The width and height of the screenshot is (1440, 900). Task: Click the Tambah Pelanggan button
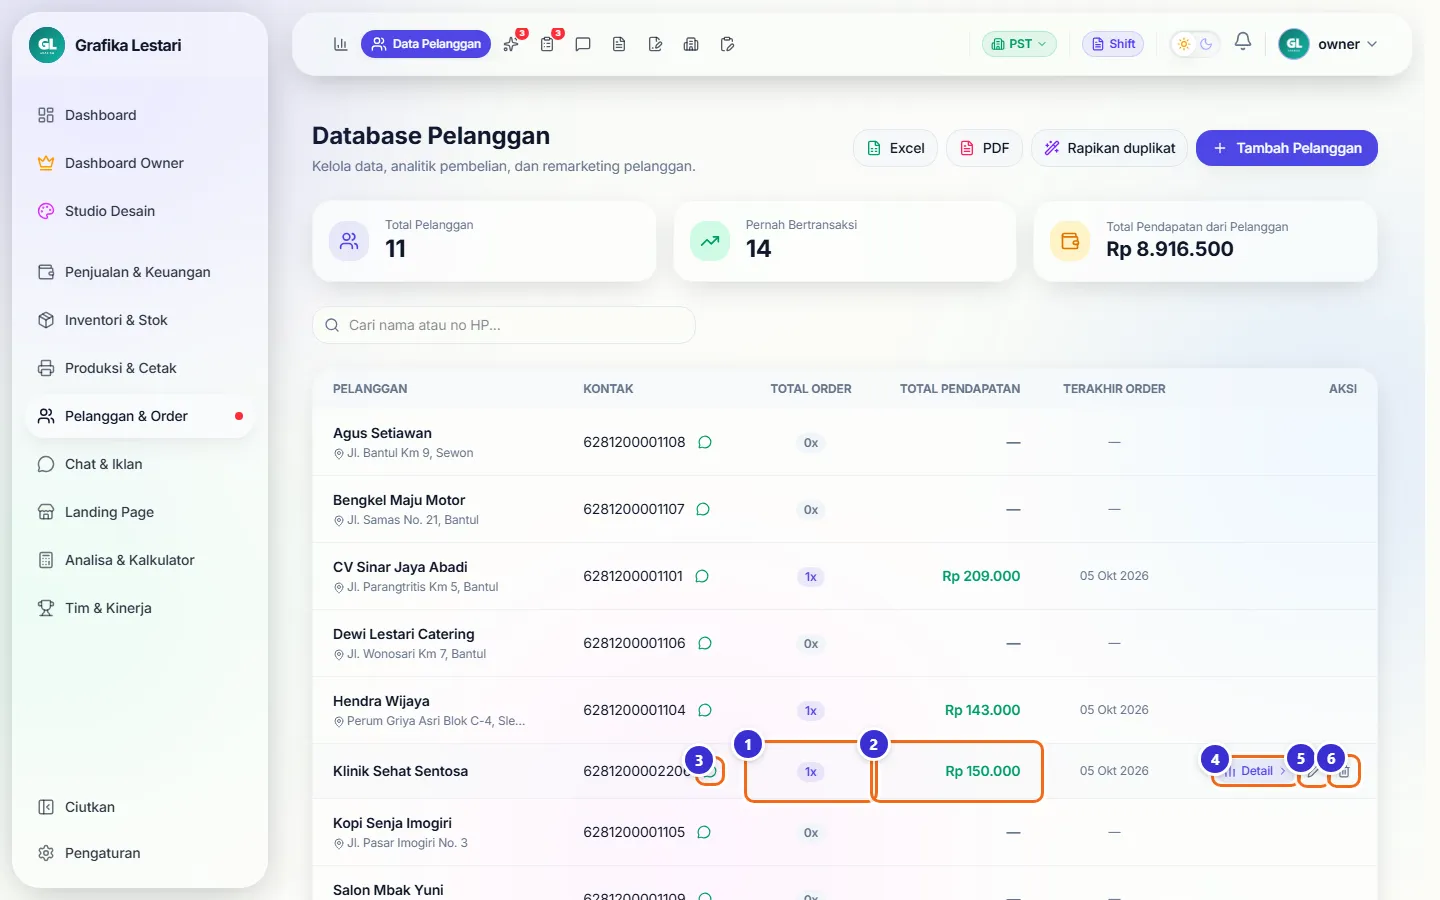click(1287, 148)
